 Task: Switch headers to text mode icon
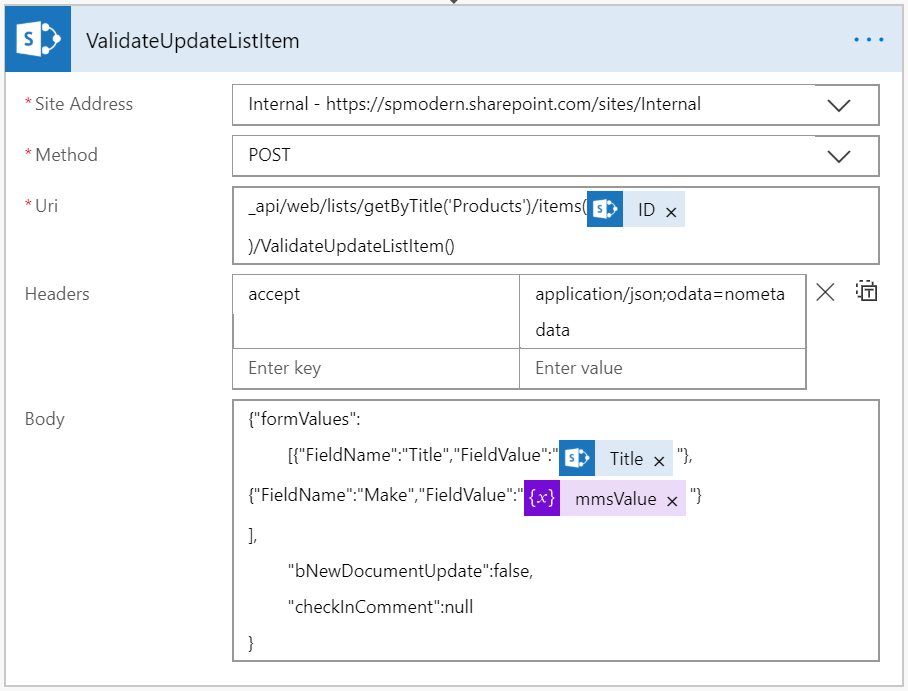[867, 291]
